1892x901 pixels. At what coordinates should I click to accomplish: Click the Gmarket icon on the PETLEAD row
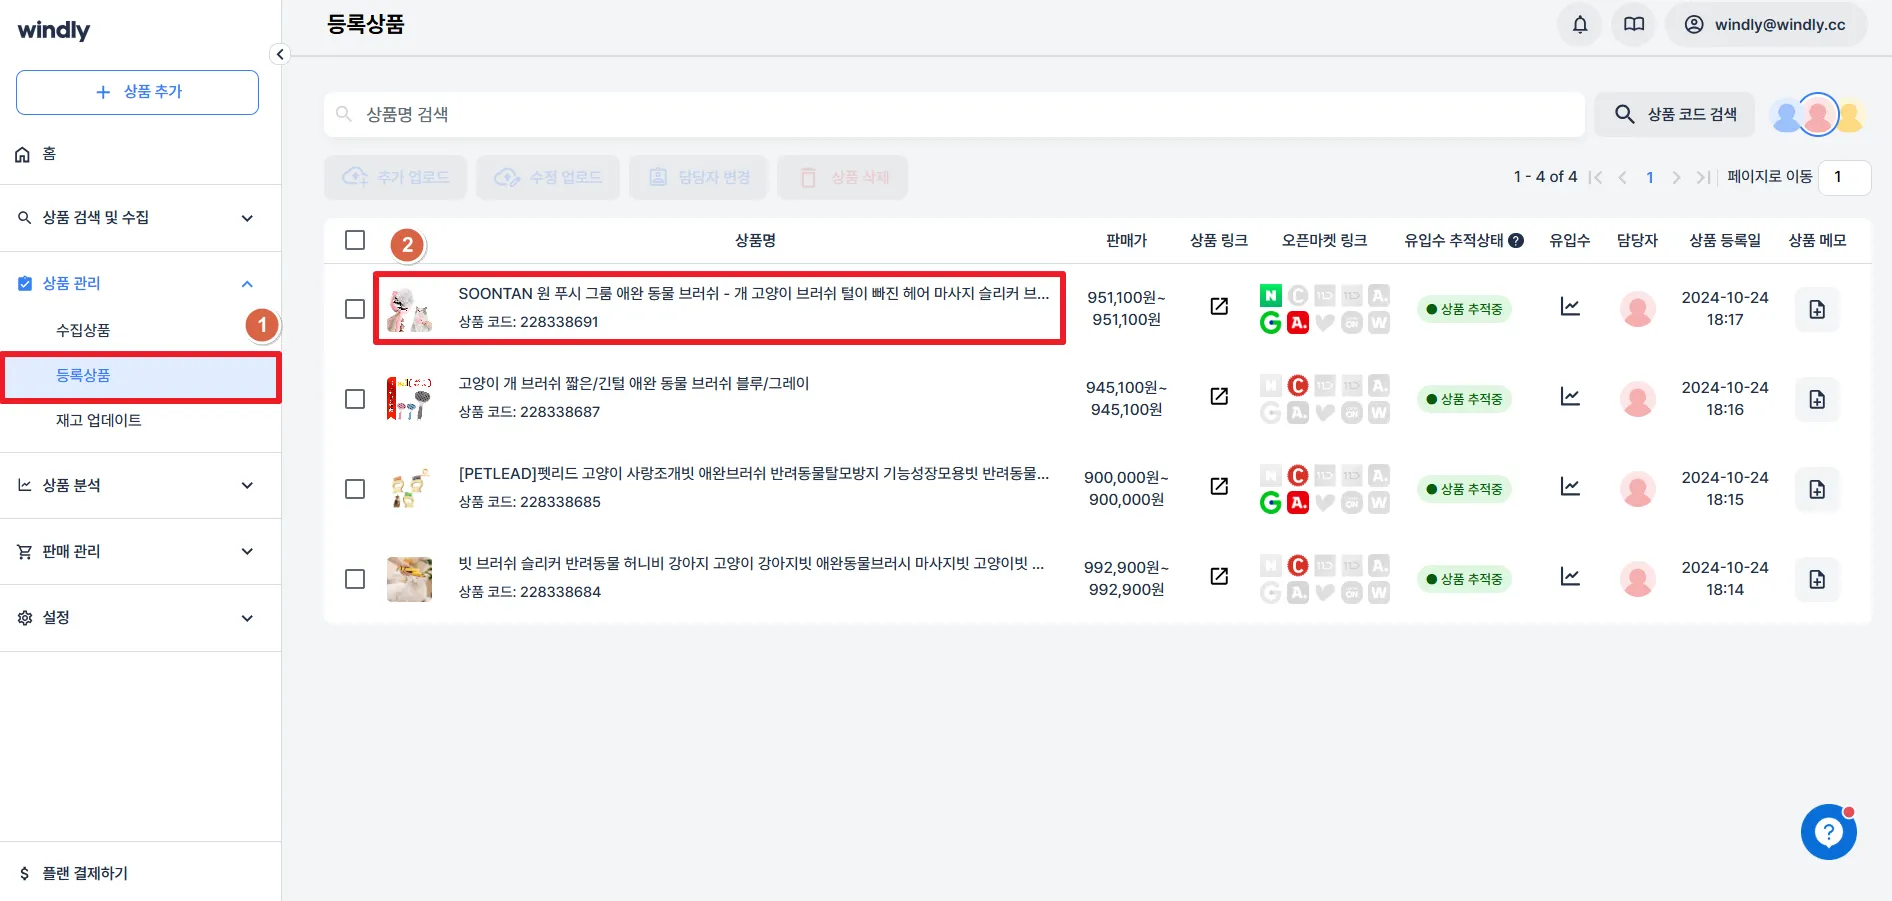click(x=1270, y=503)
